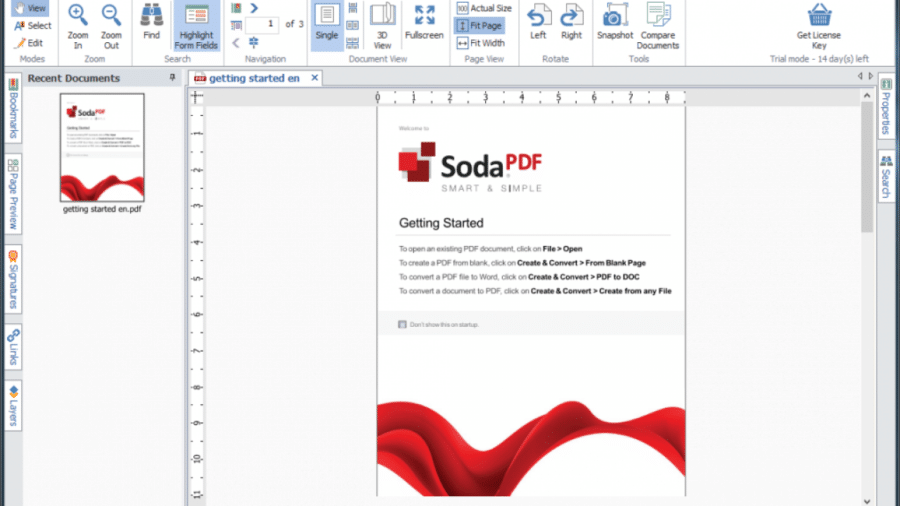Click the Zoom Out tool
Viewport: 900px width, 506px height.
pos(111,26)
